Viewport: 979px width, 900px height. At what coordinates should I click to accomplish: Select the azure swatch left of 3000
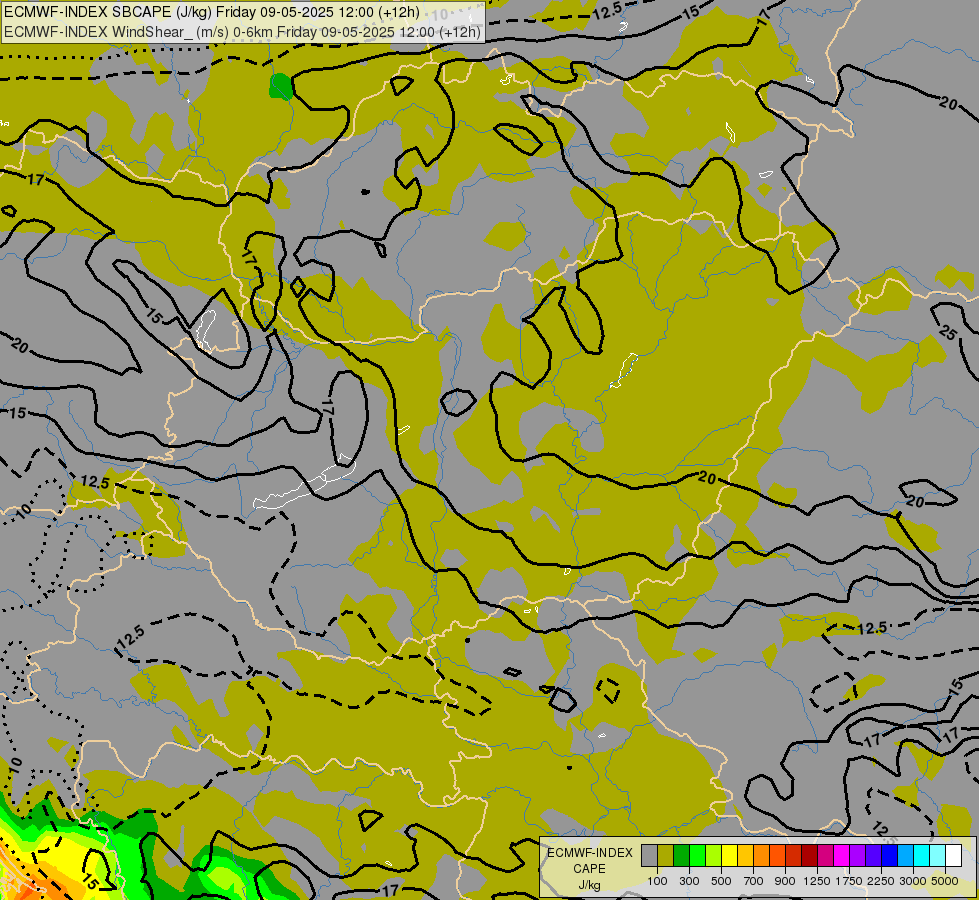(x=905, y=856)
